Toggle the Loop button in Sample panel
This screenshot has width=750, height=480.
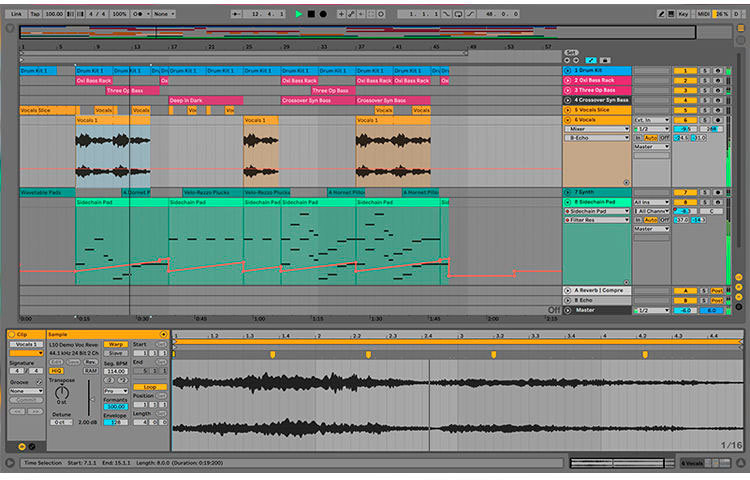150,386
